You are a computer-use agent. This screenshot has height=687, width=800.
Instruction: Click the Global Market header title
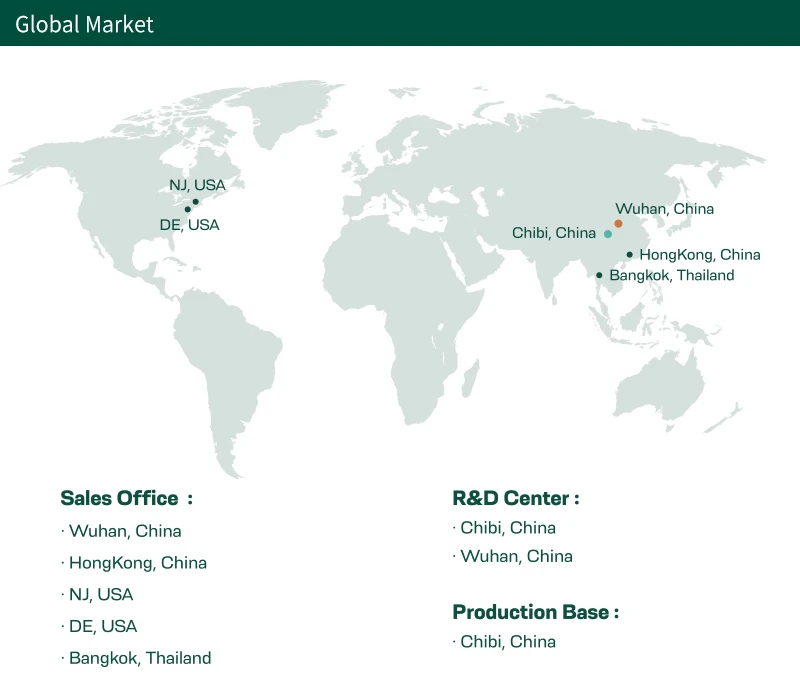(x=84, y=24)
